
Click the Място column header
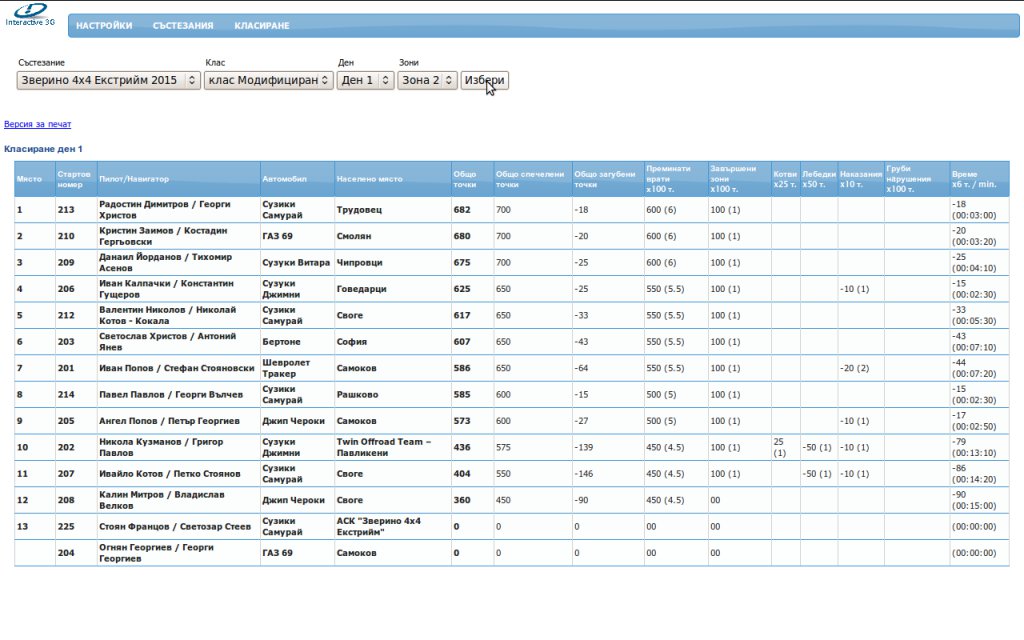pos(29,179)
